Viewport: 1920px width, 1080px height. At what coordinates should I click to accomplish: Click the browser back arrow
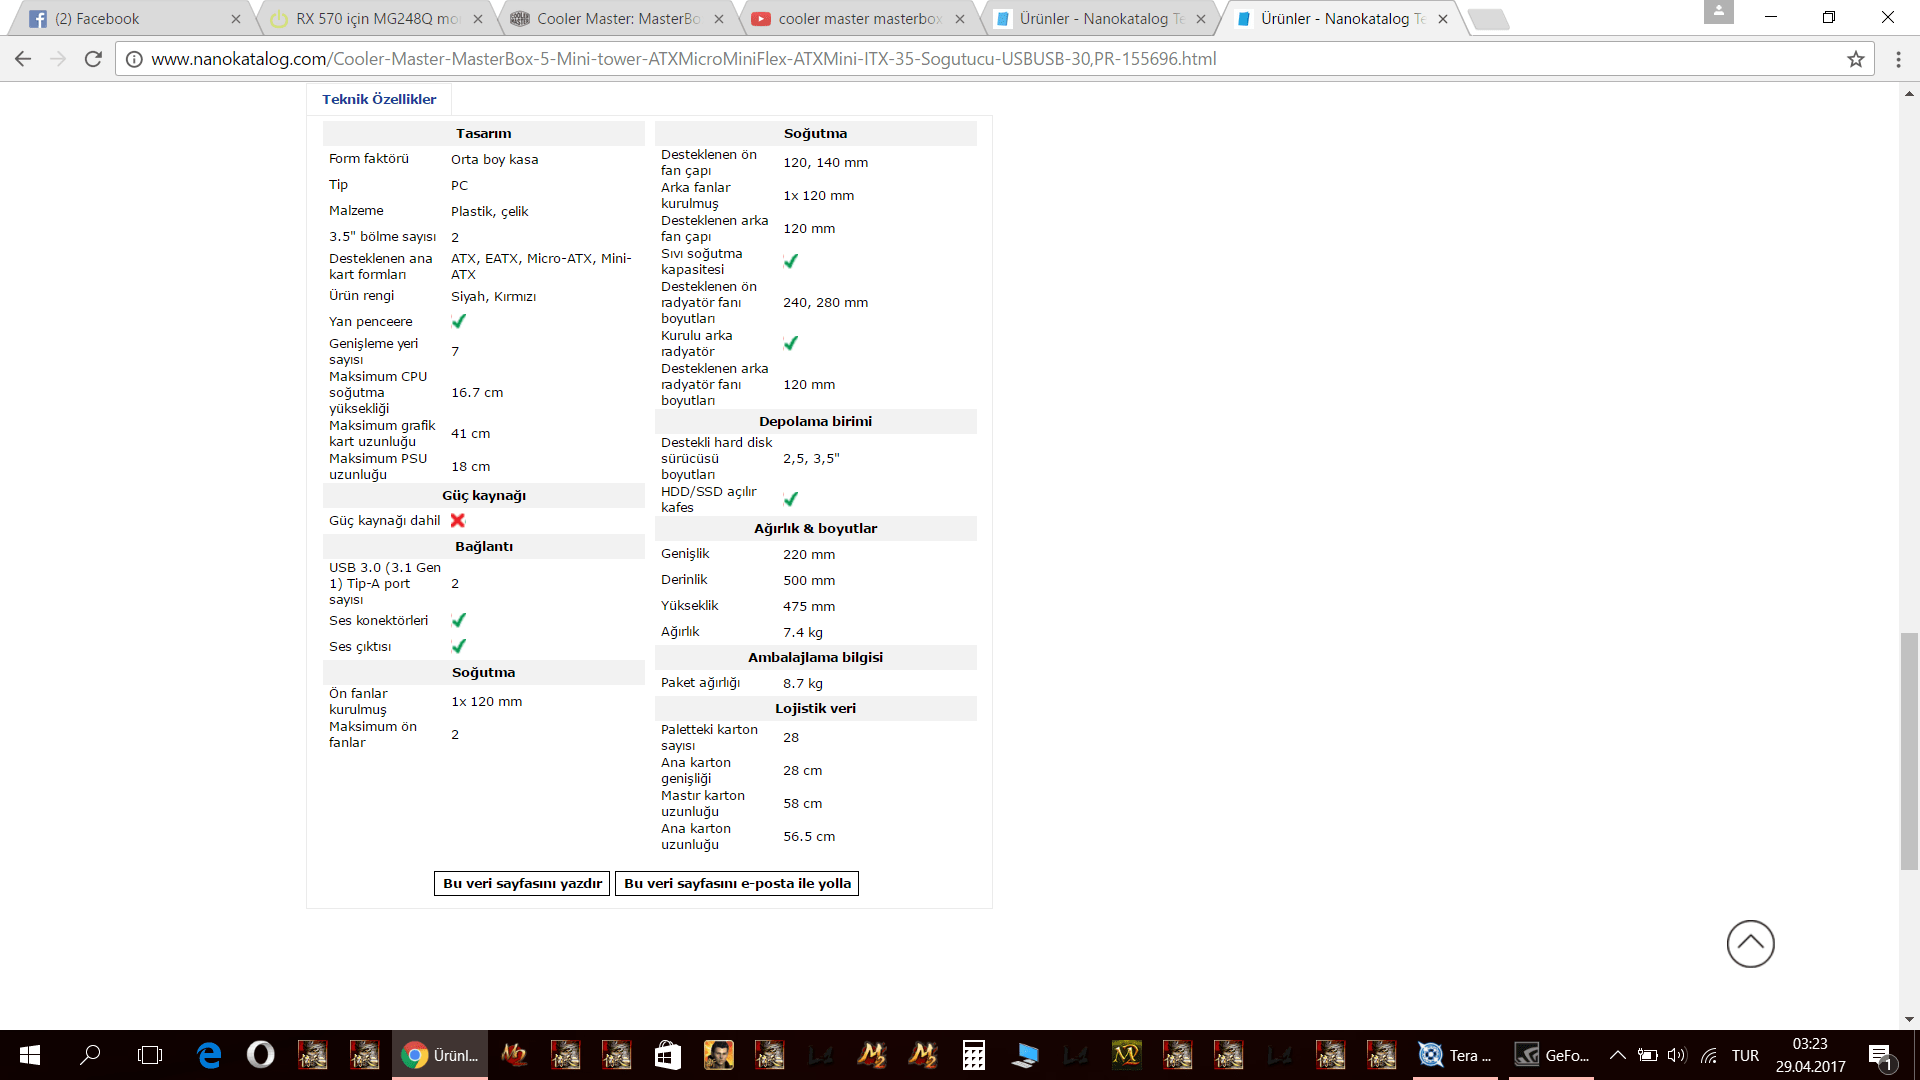23,59
